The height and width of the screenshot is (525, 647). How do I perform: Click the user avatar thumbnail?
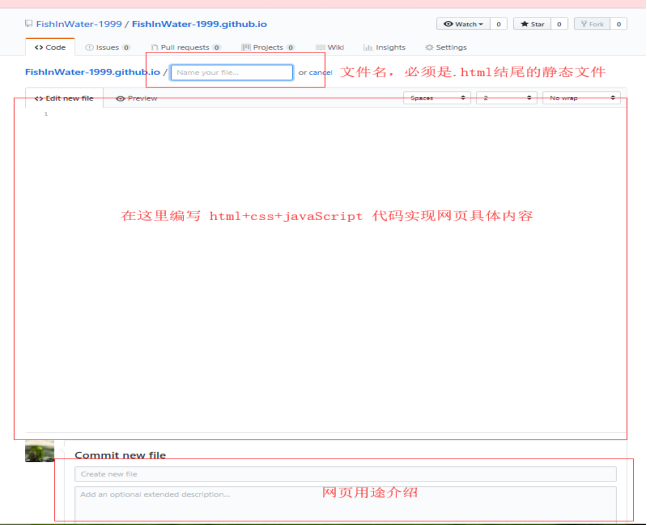click(40, 451)
